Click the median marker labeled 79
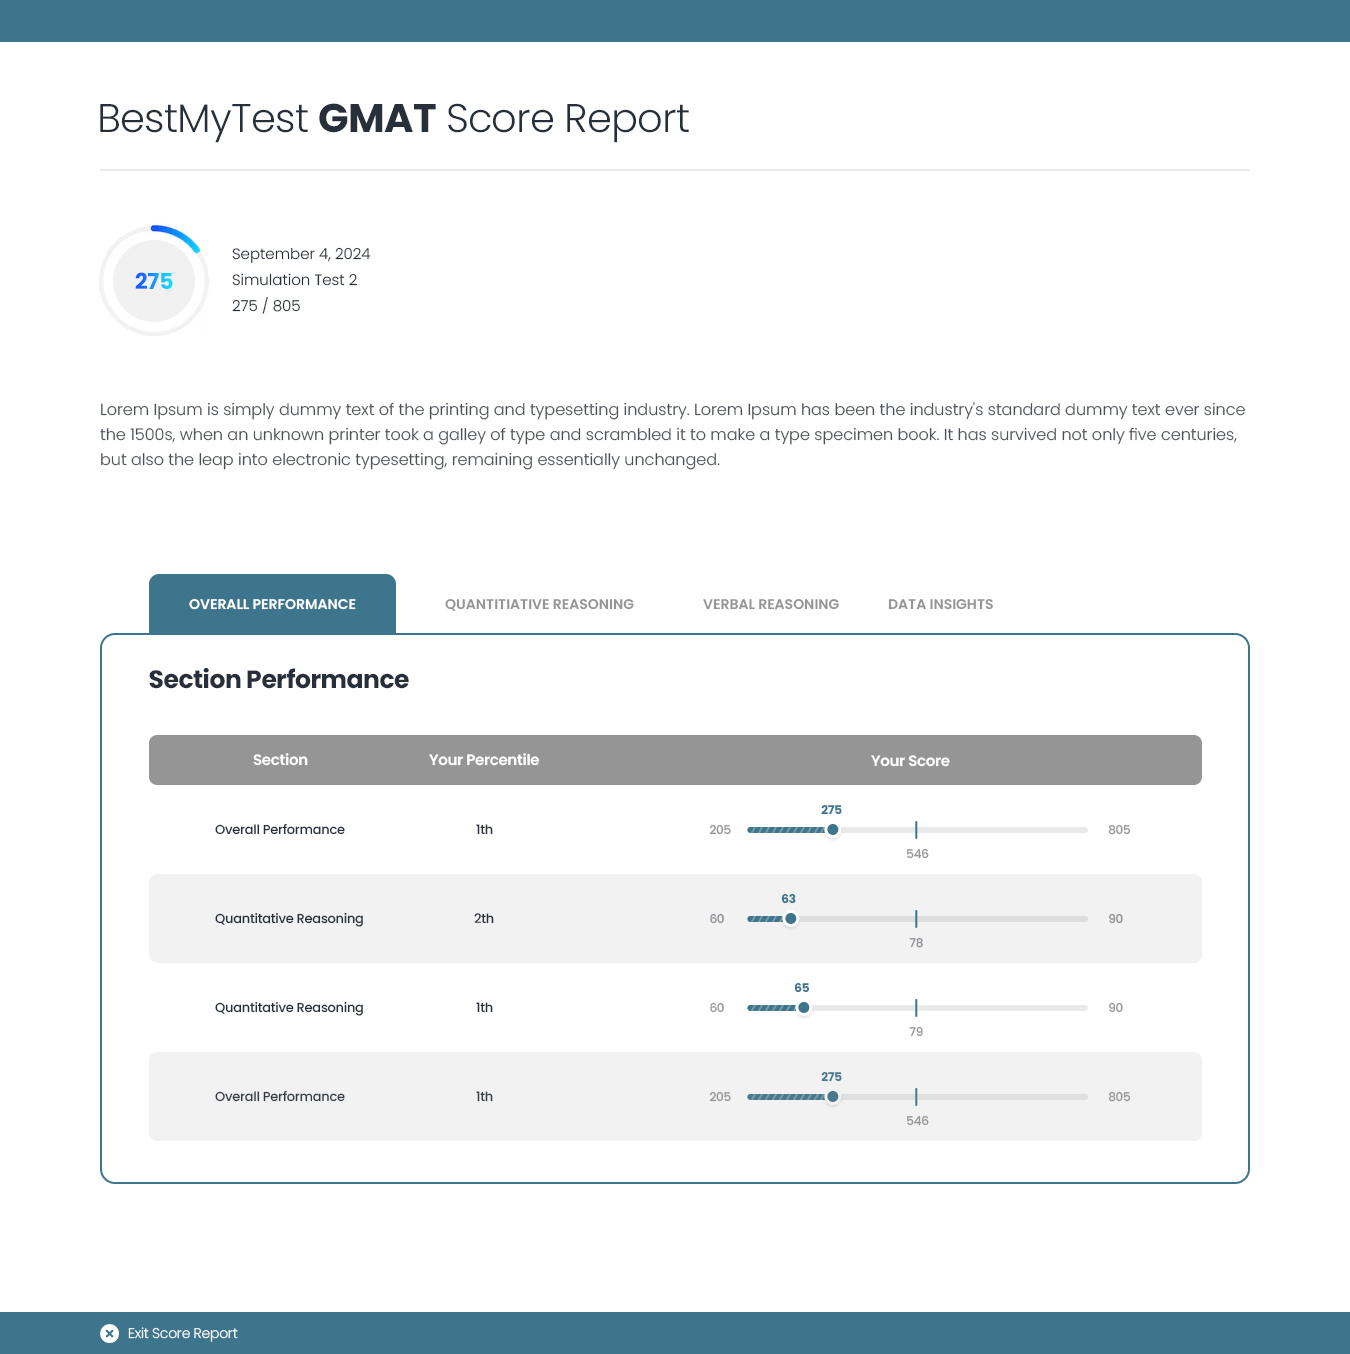The image size is (1350, 1354). pyautogui.click(x=916, y=1008)
